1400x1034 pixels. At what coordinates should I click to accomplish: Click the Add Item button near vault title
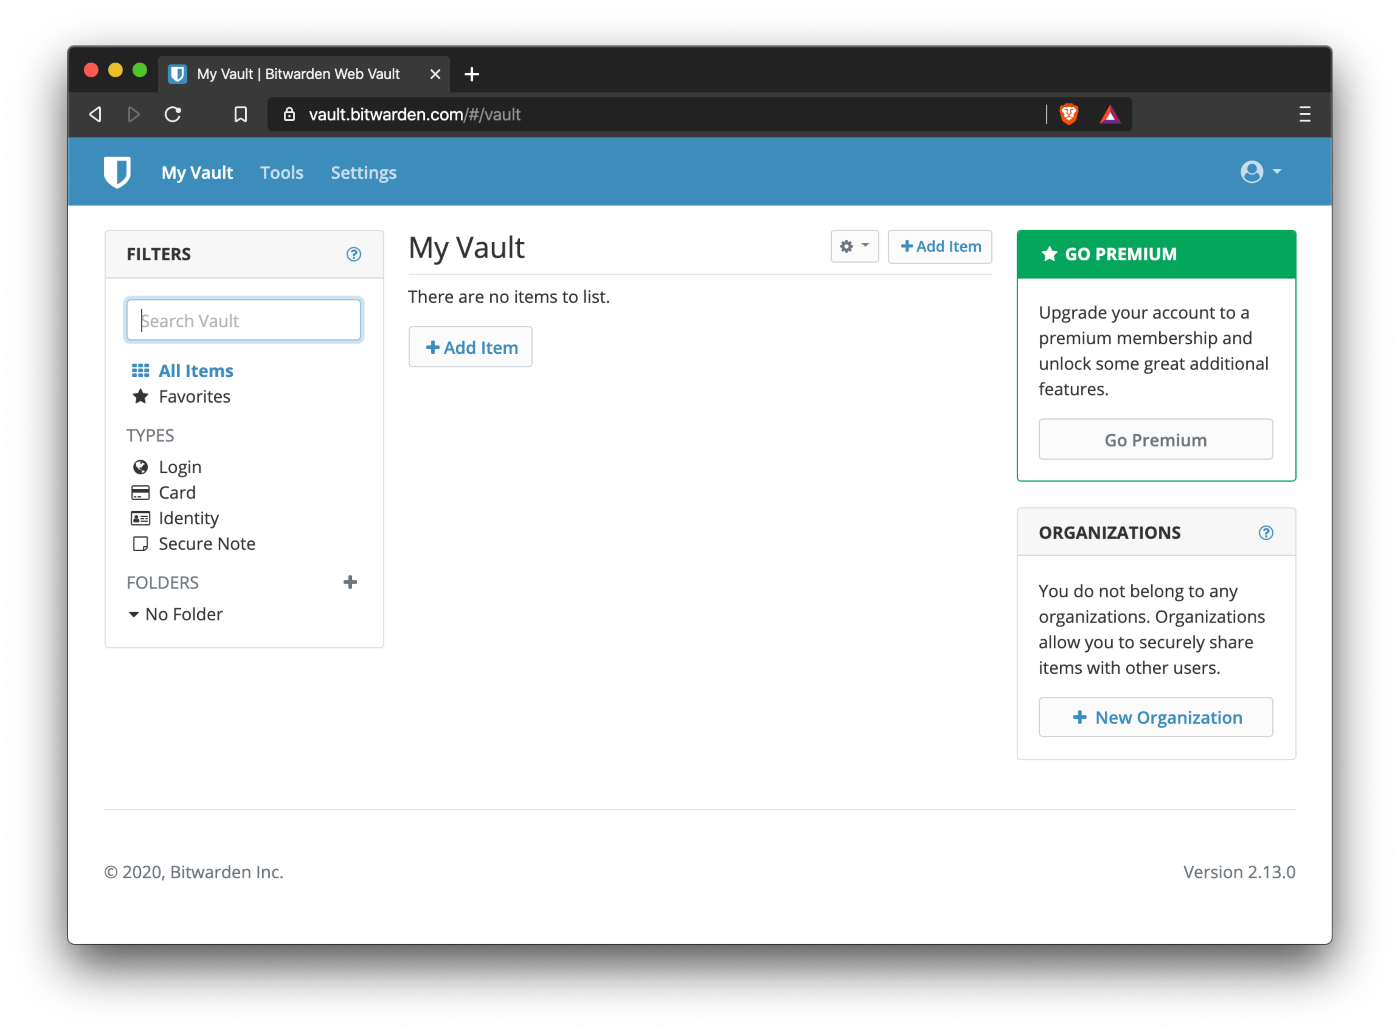(x=940, y=246)
